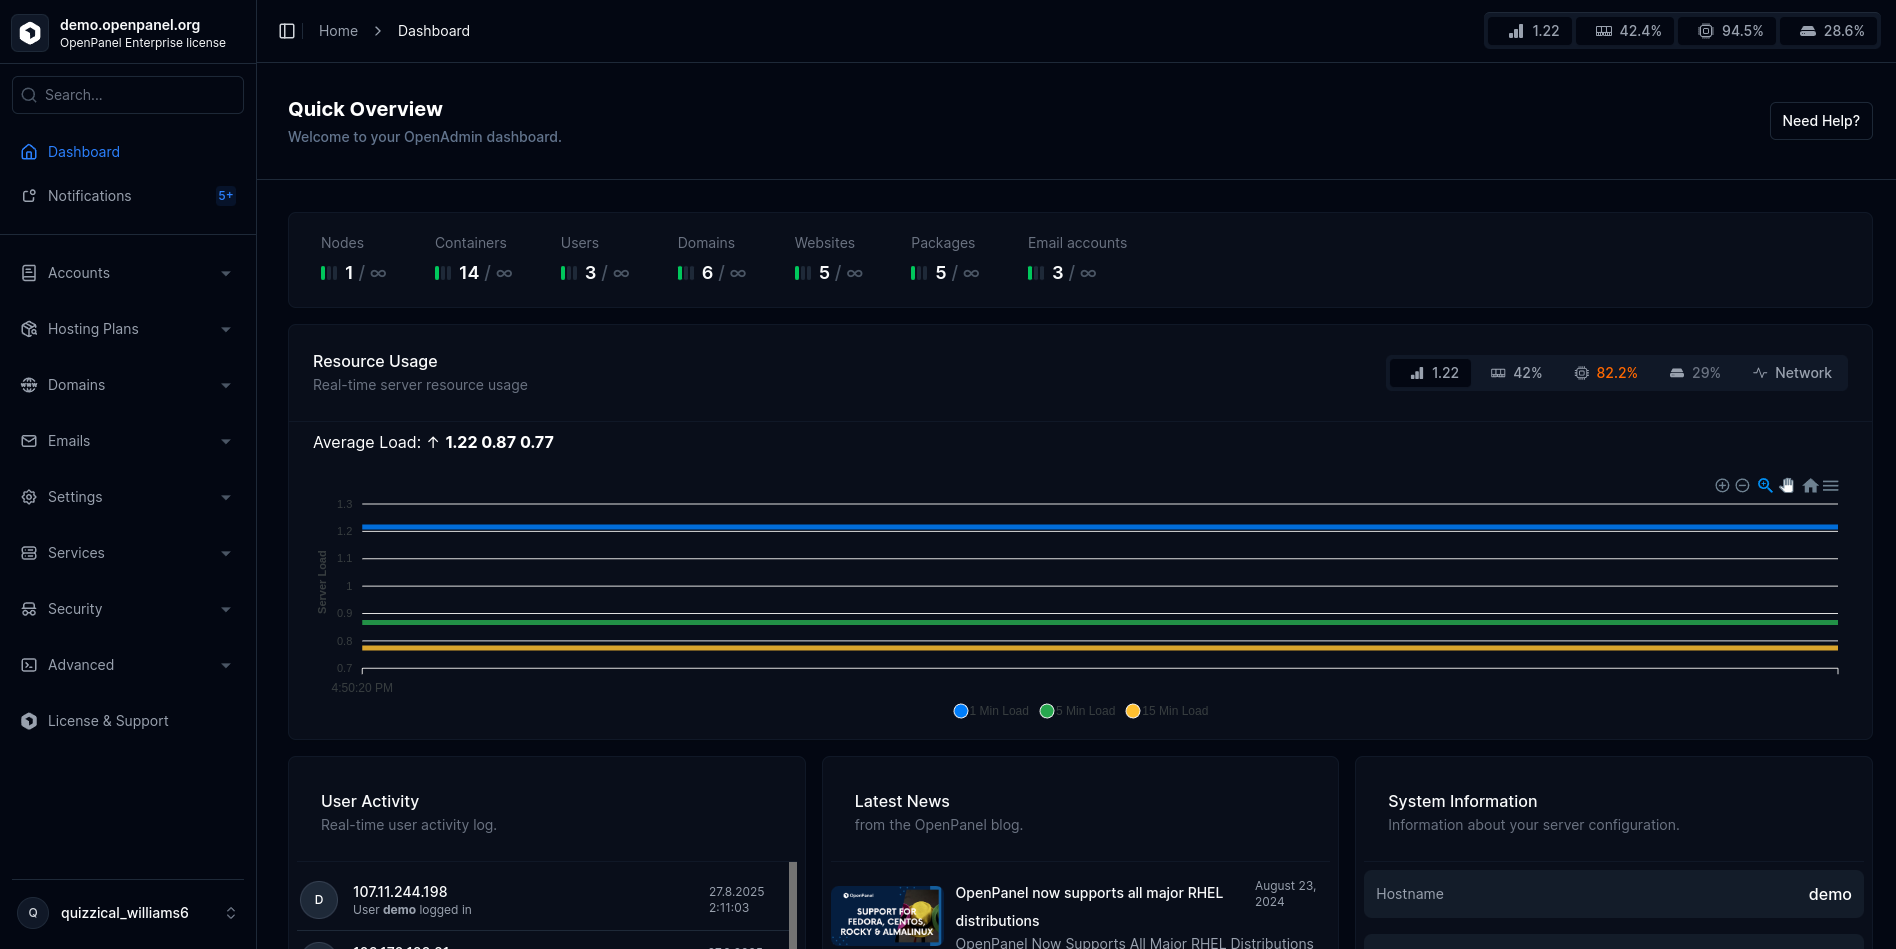Screen dimensions: 1896x949
Task: Expand the Security menu arrow
Action: click(x=226, y=610)
